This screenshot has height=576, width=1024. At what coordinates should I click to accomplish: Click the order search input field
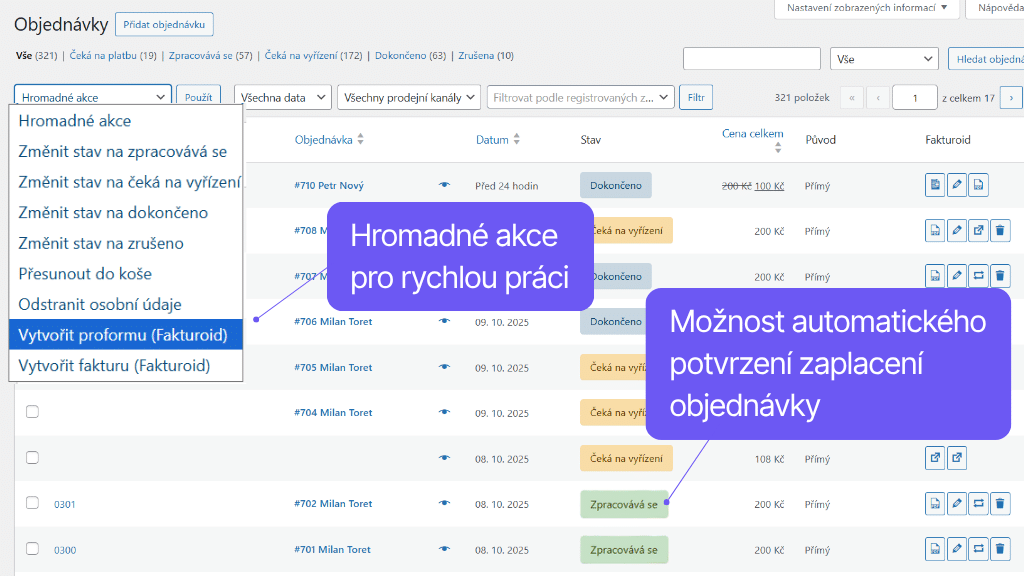tap(752, 59)
